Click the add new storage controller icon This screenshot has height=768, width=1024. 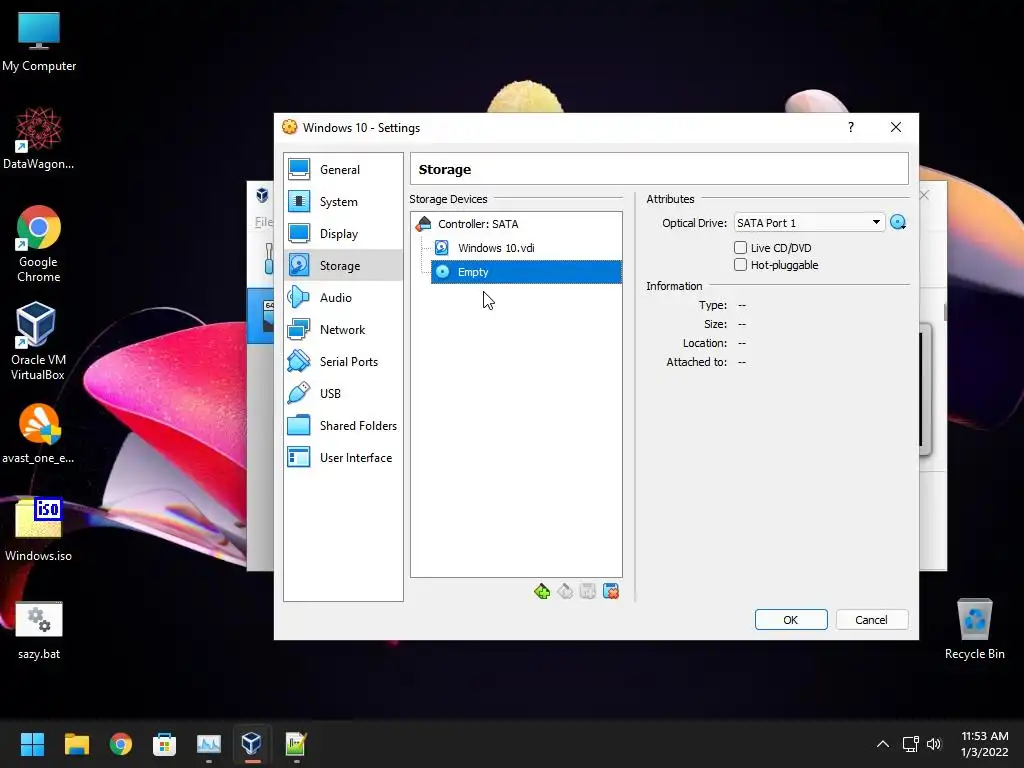coord(541,592)
